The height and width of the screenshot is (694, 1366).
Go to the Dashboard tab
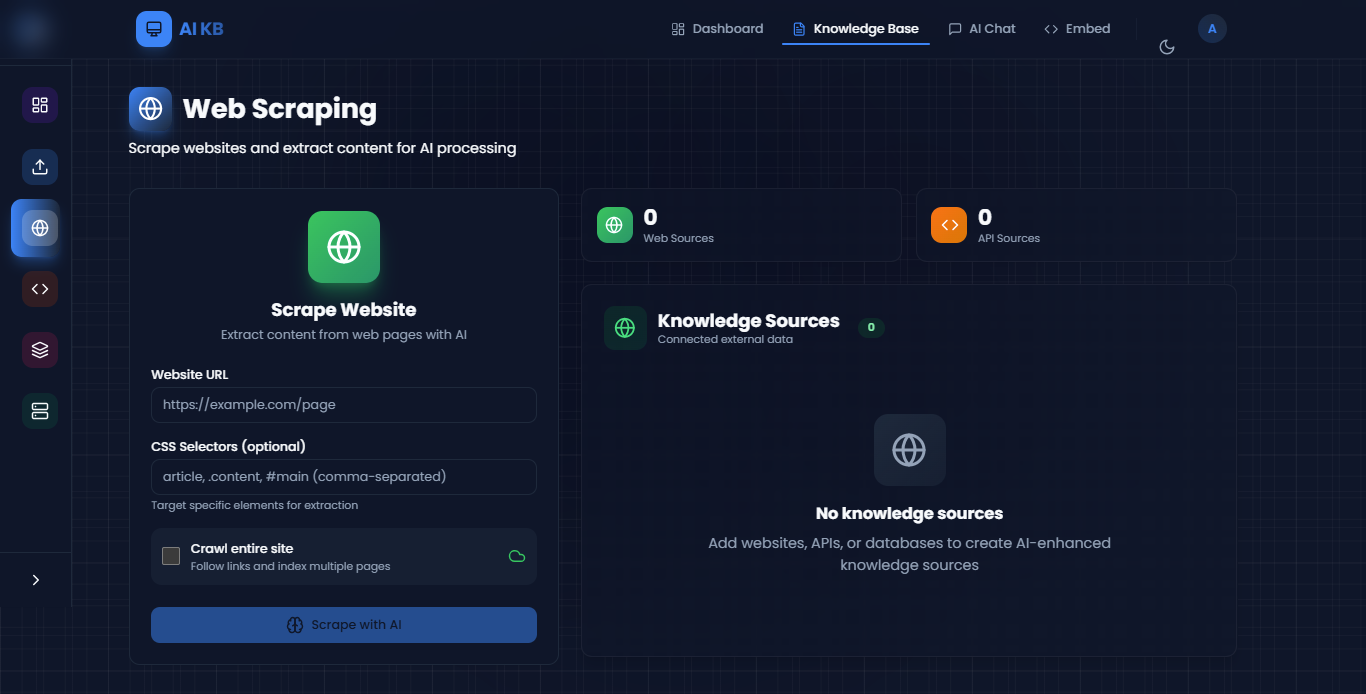[x=717, y=29]
